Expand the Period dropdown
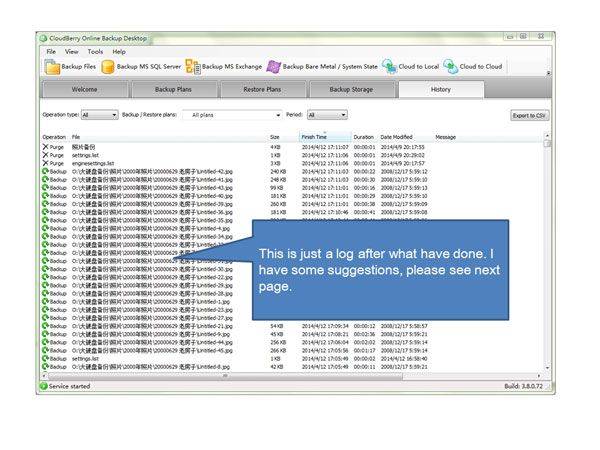Image resolution: width=600 pixels, height=450 pixels. click(327, 115)
